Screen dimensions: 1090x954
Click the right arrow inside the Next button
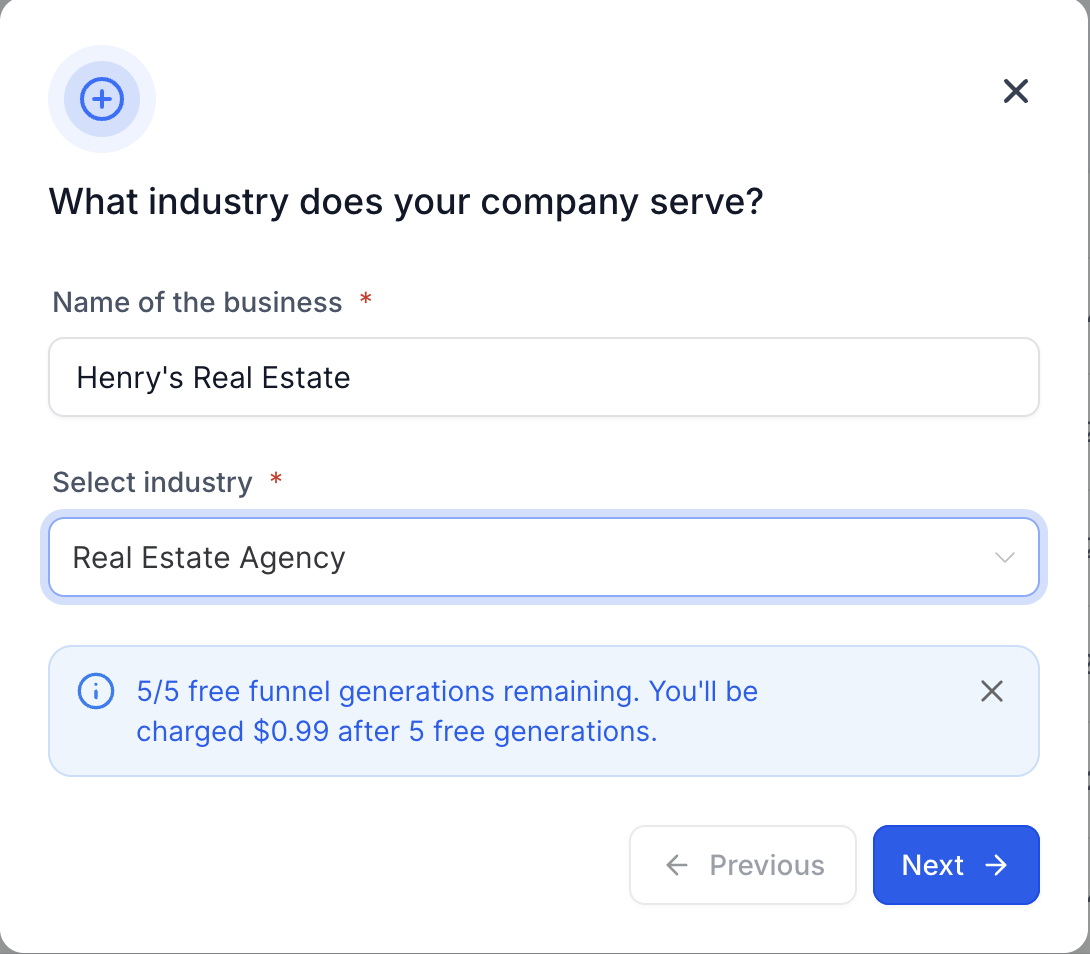998,865
